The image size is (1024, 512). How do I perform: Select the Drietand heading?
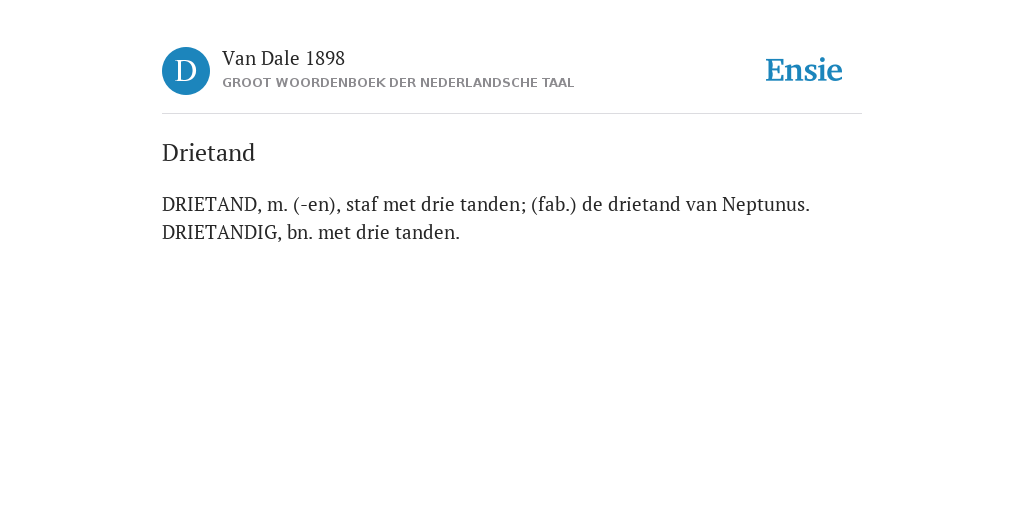click(208, 153)
